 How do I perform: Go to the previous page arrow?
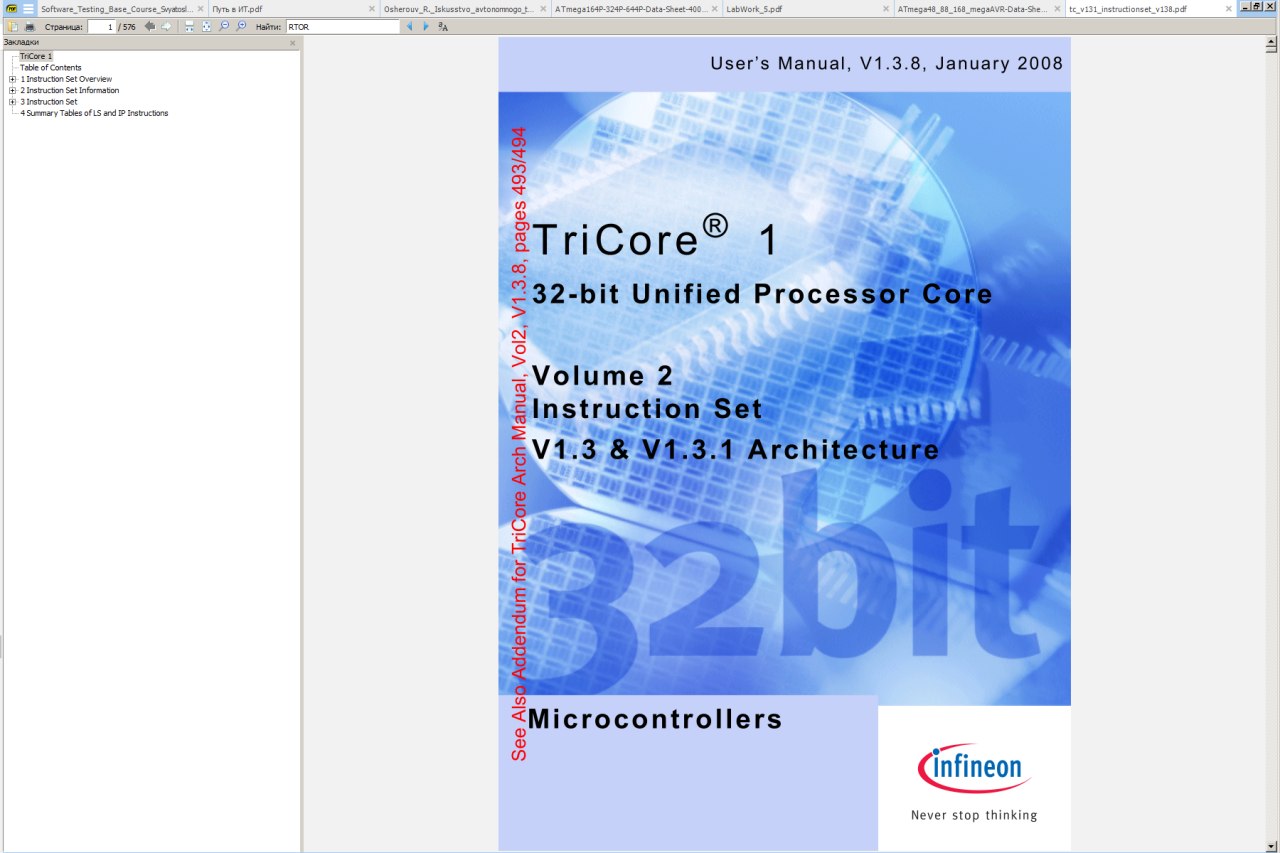[150, 27]
